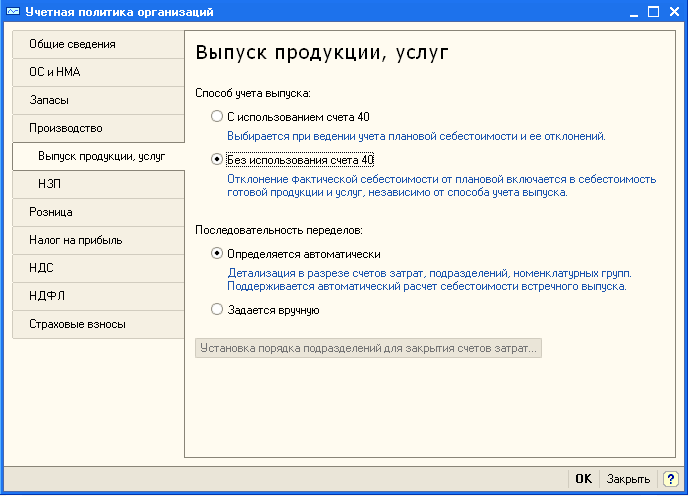
Task: Open the 'Производство' section
Action: (x=98, y=129)
